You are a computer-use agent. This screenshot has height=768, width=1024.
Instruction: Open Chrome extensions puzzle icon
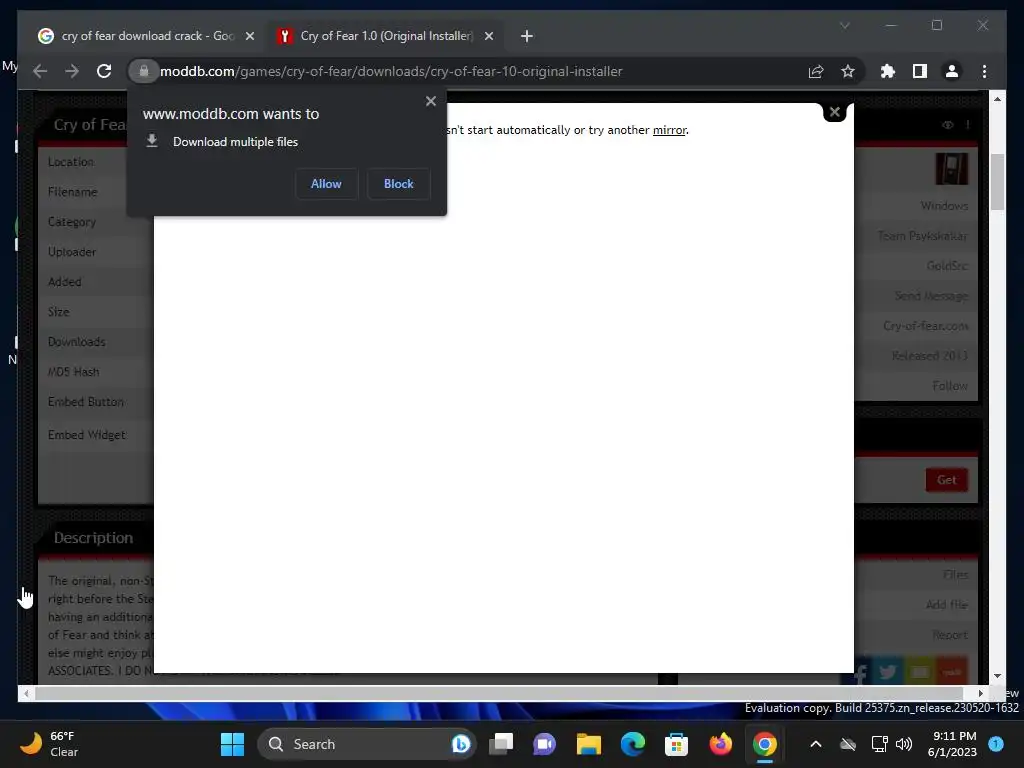[x=888, y=71]
